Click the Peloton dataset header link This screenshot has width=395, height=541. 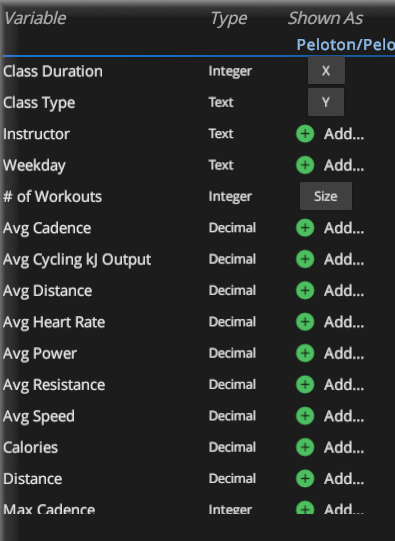point(345,45)
